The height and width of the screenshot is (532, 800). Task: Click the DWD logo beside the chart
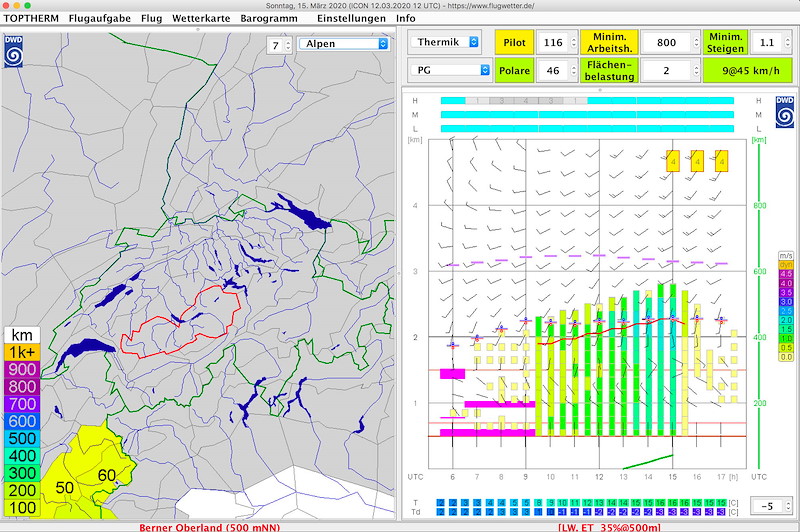pos(785,111)
